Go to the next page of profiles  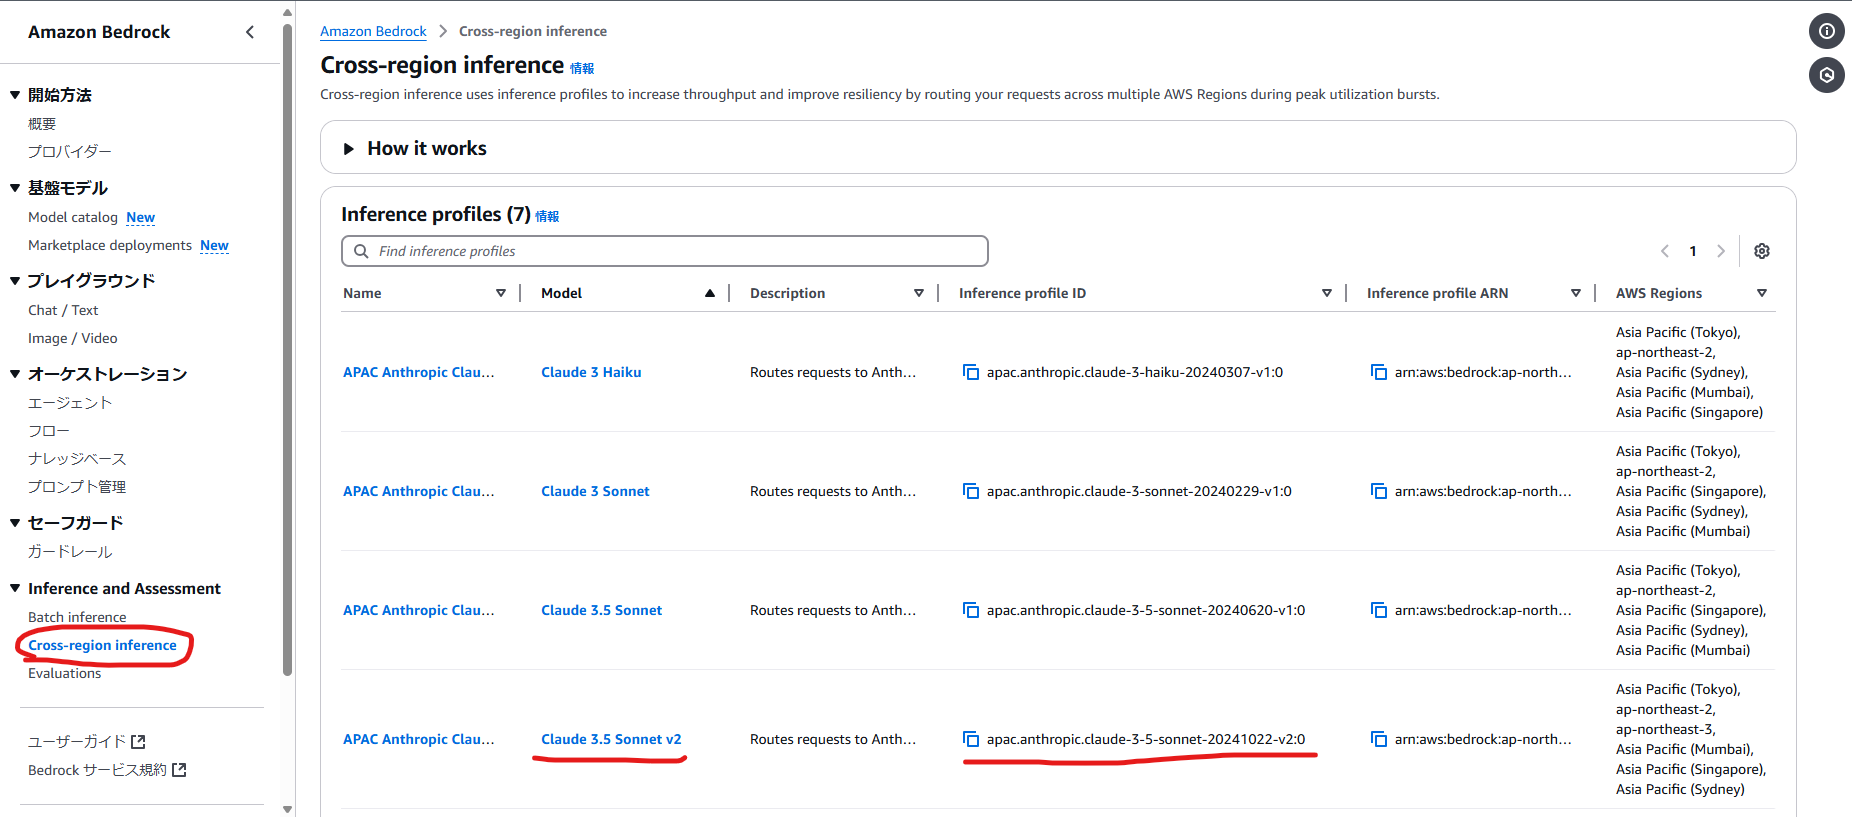pyautogui.click(x=1721, y=251)
